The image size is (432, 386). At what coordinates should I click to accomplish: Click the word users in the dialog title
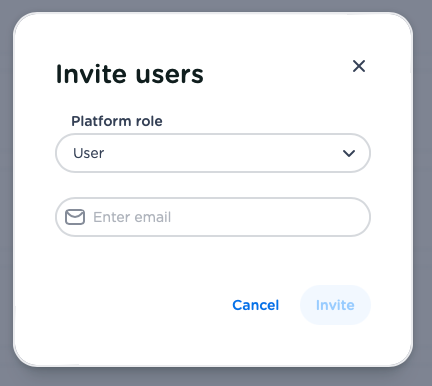(170, 75)
